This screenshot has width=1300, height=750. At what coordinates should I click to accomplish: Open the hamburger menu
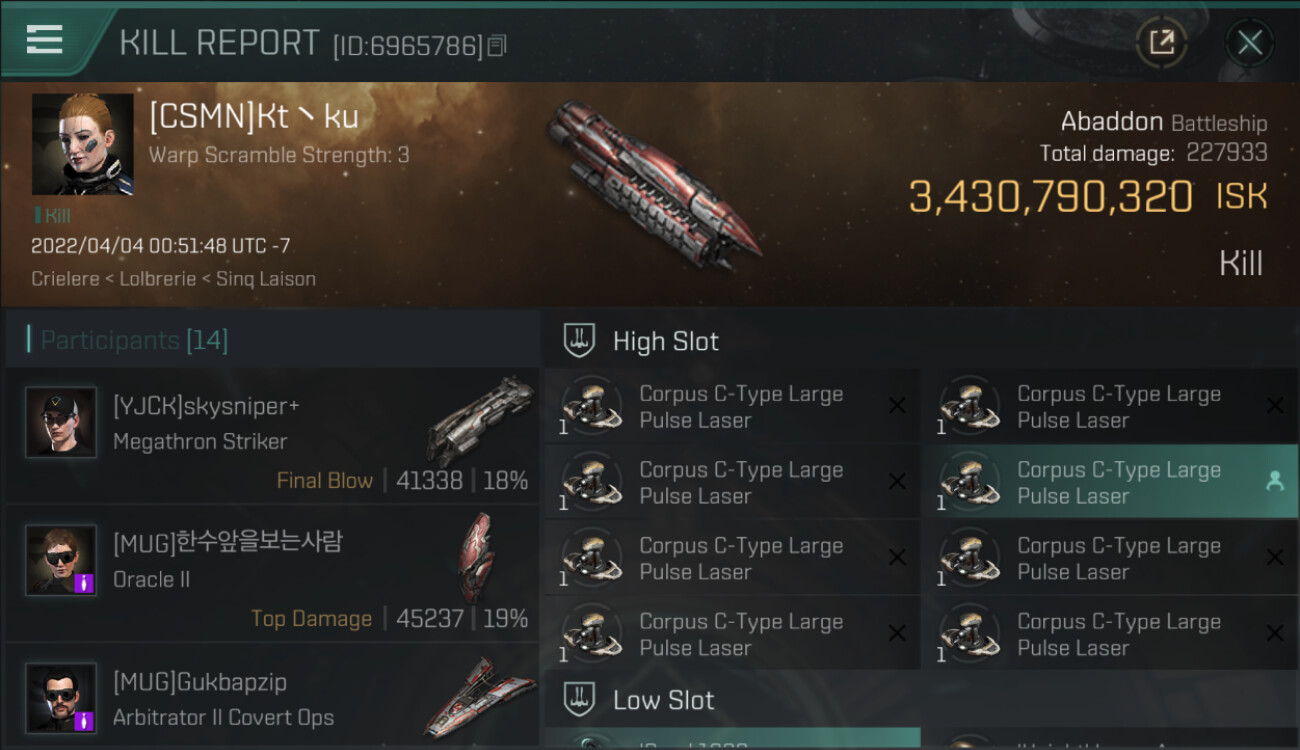coord(45,40)
